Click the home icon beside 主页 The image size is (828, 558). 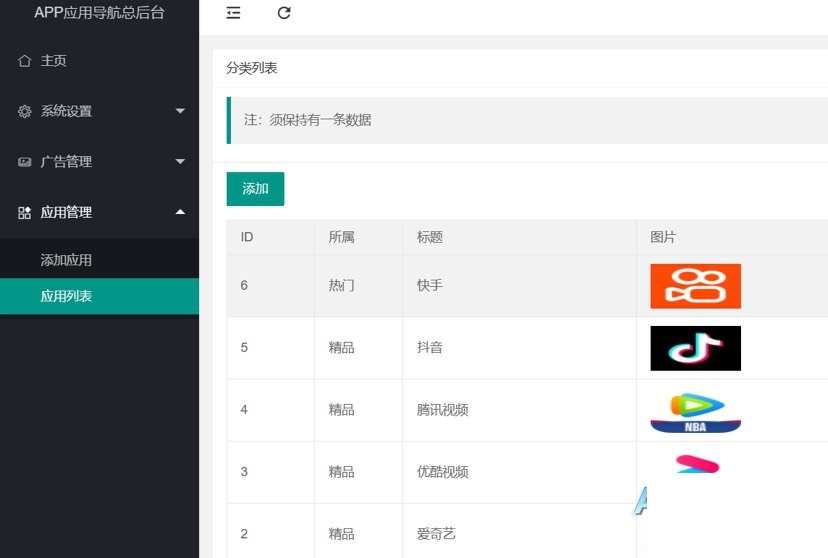pyautogui.click(x=24, y=61)
